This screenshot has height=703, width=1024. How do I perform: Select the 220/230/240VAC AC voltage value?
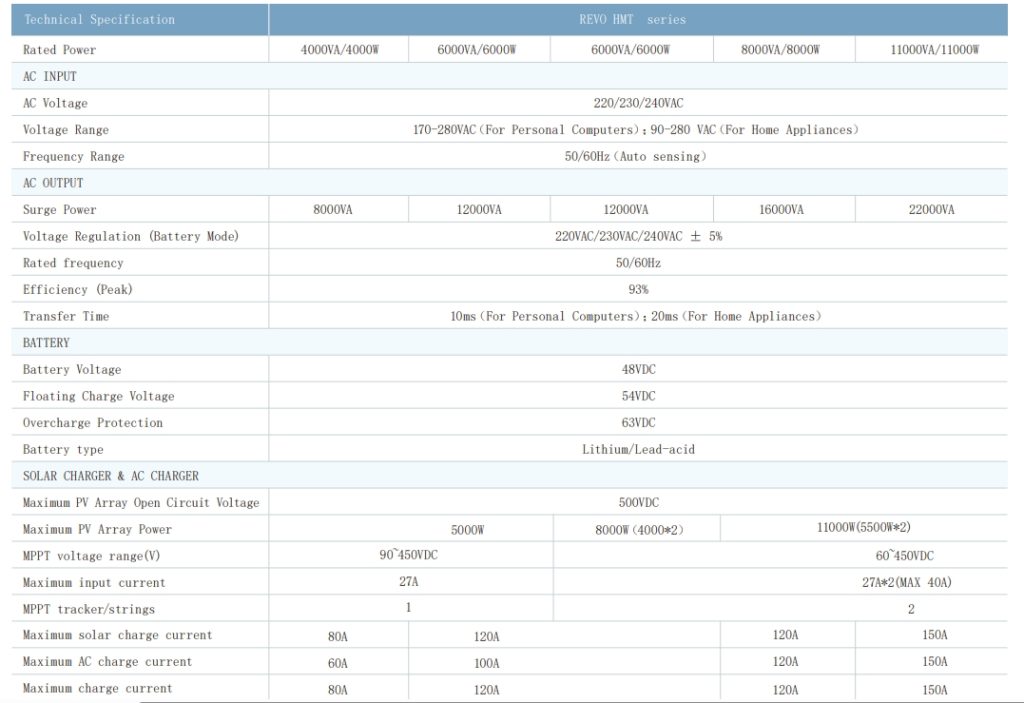(638, 103)
